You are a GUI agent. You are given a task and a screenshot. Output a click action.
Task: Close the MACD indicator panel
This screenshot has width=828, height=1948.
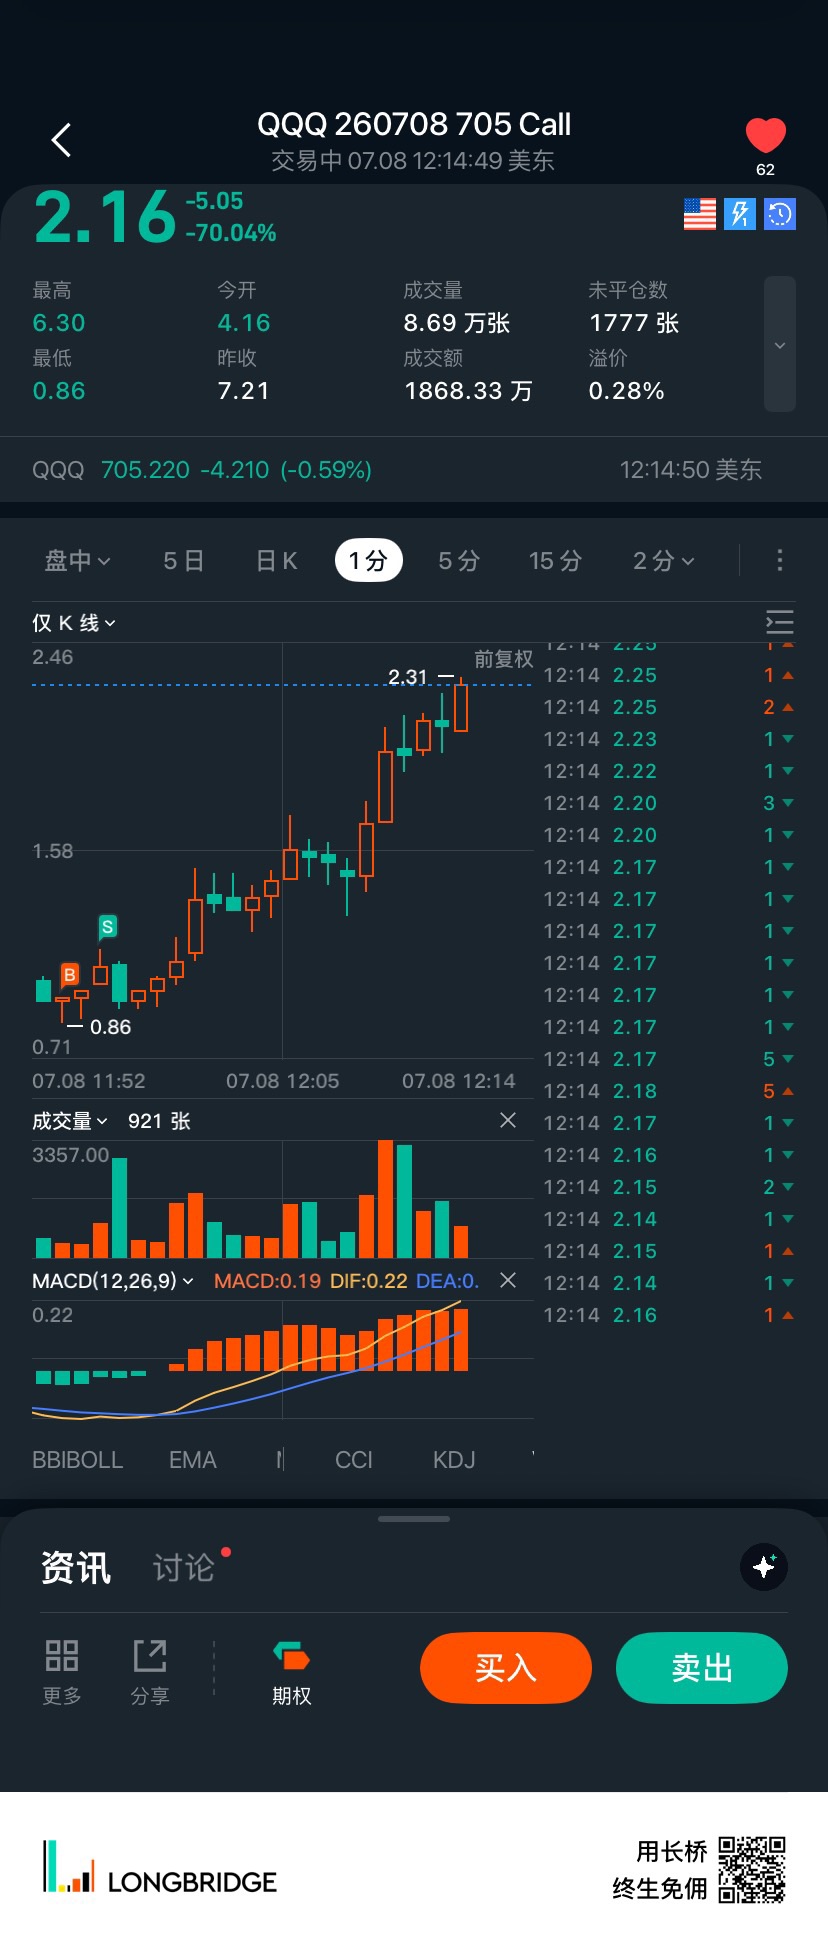pos(508,1280)
